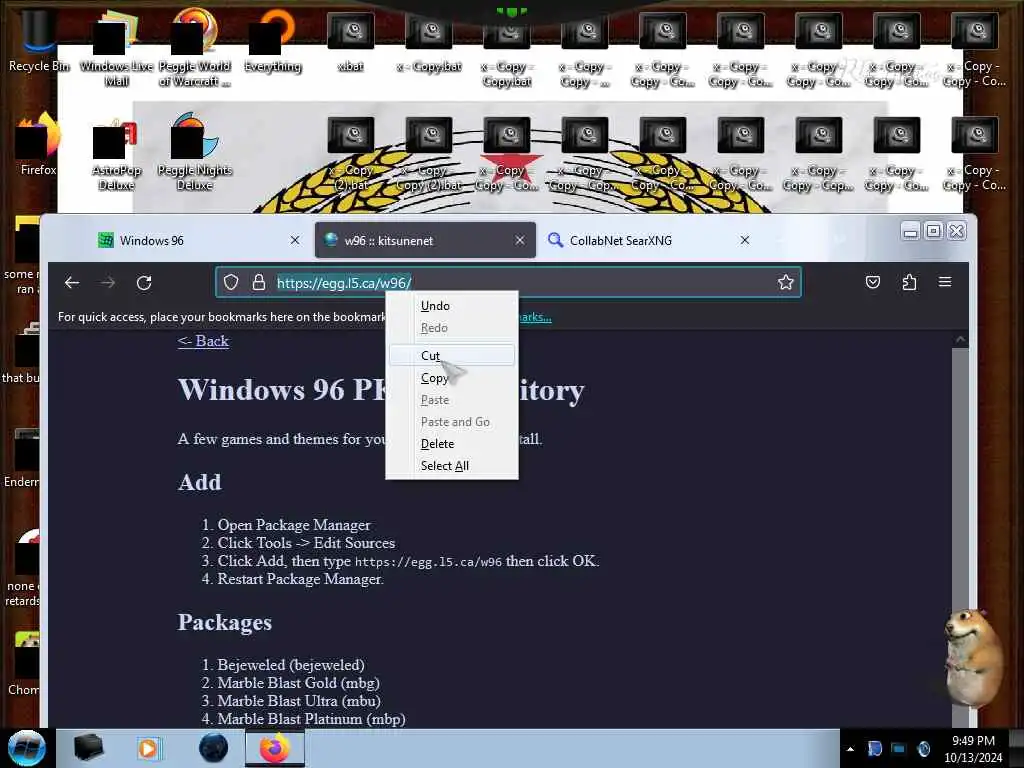Image resolution: width=1024 pixels, height=768 pixels.
Task: Click the Windows Start orb
Action: pyautogui.click(x=26, y=748)
